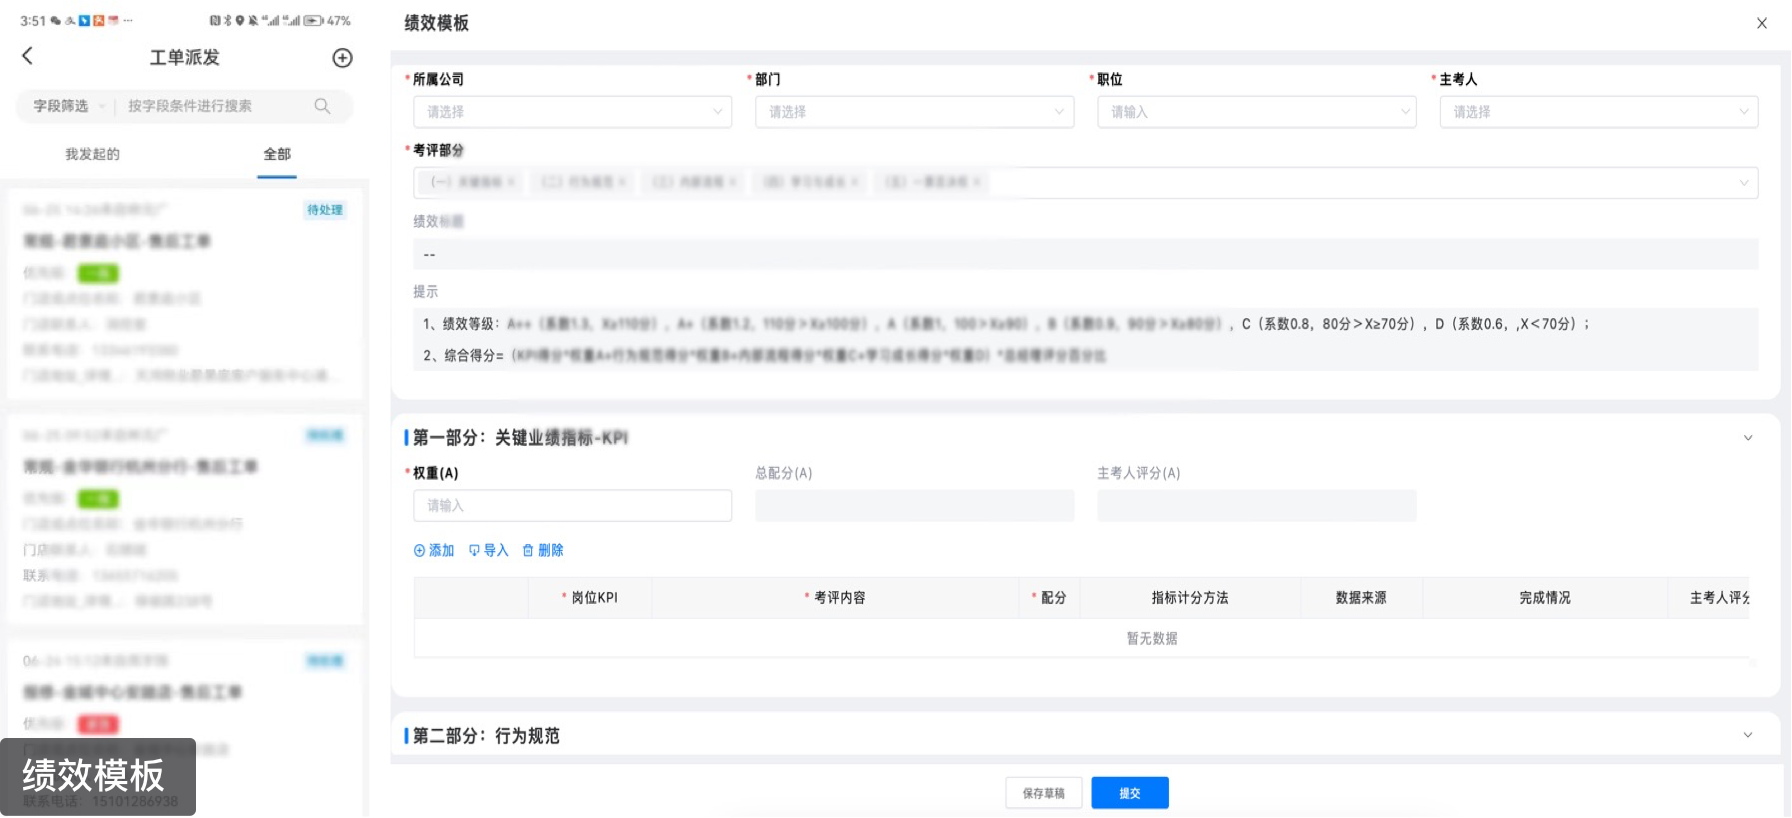Collapse 第一部分 关键业绩指标-KPI section
Viewport: 1792px width, 818px height.
(x=1748, y=438)
